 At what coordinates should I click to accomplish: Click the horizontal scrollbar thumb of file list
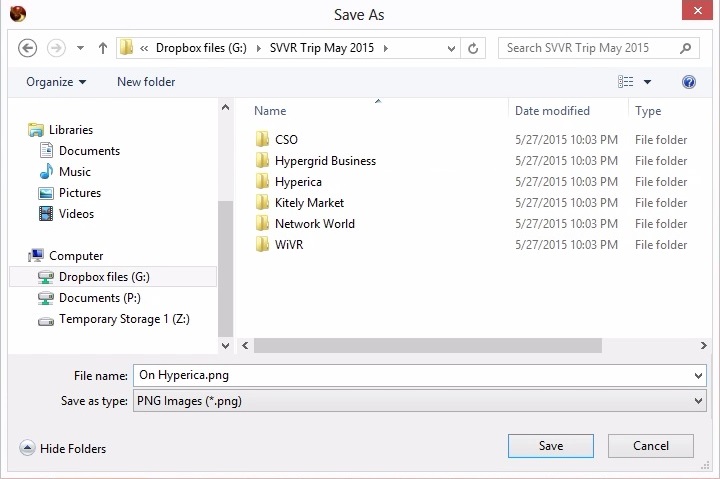(428, 345)
